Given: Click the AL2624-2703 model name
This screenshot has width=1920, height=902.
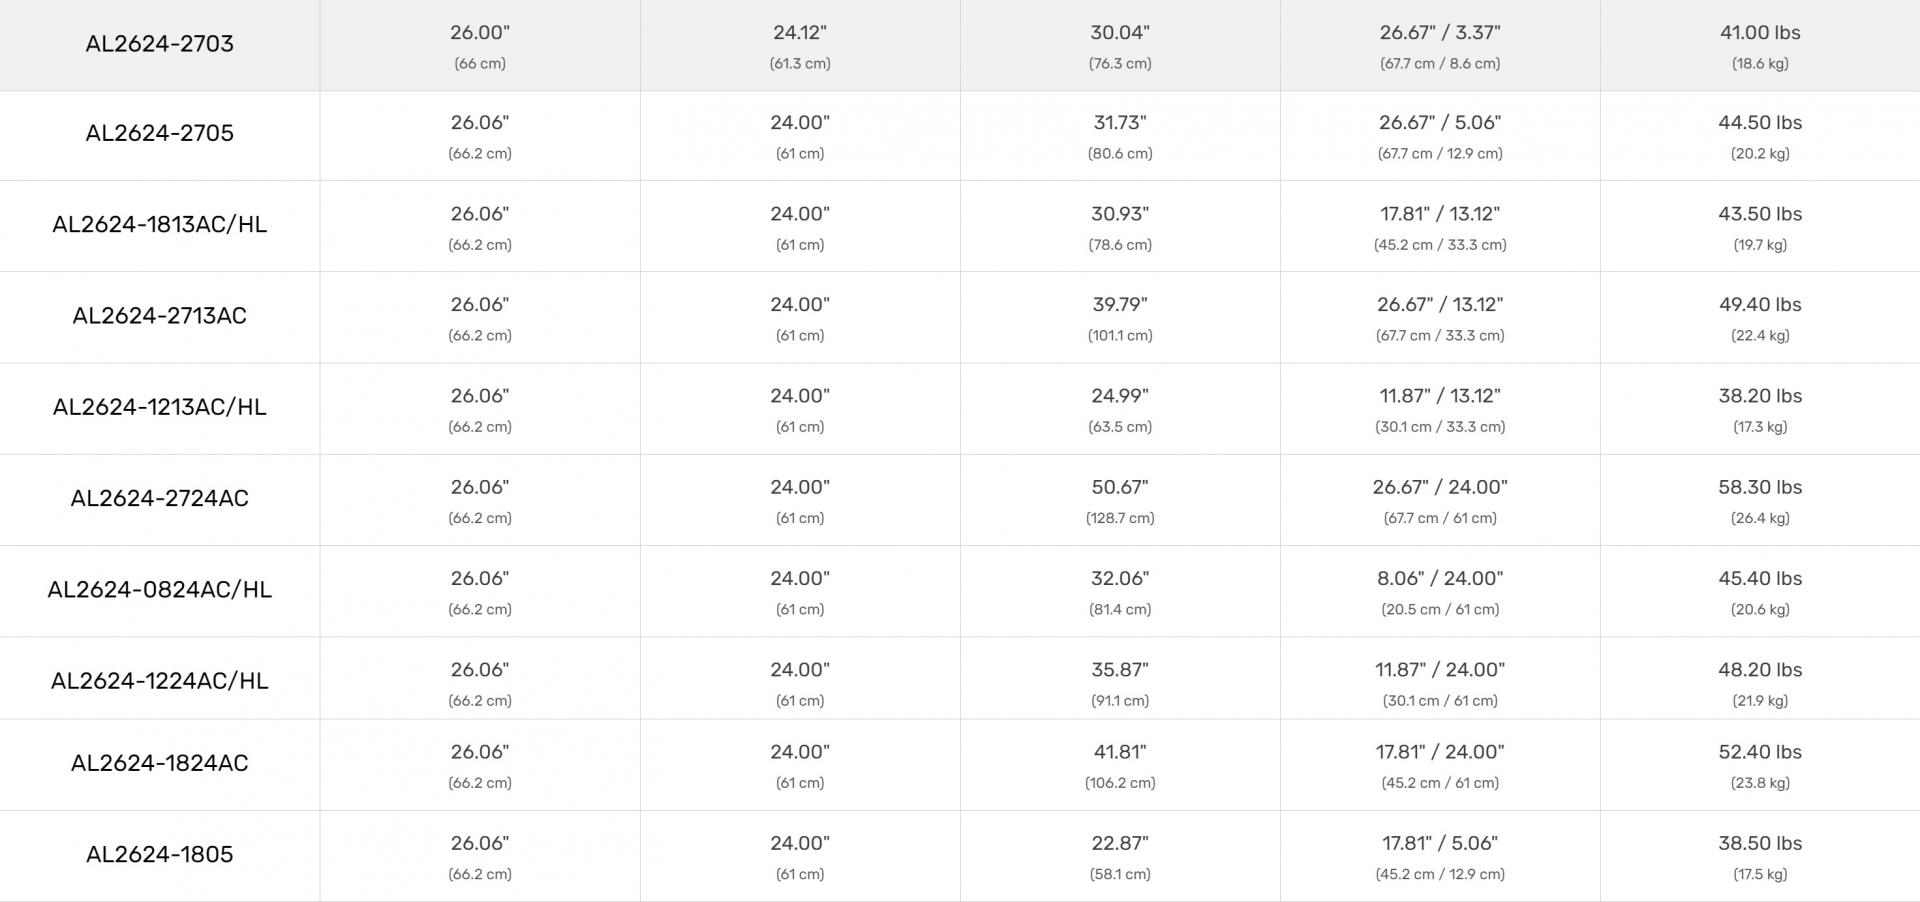Looking at the screenshot, I should click(x=159, y=44).
